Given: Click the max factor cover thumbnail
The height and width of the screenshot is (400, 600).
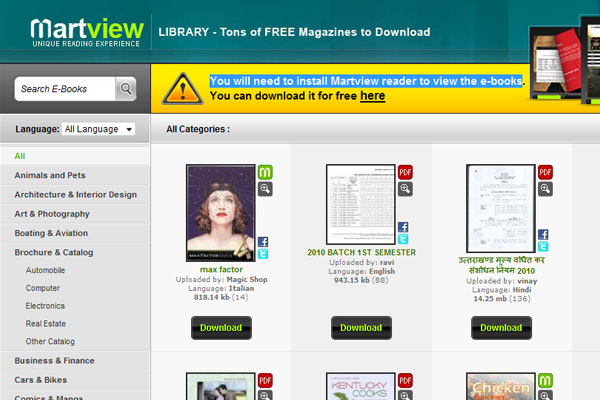Looking at the screenshot, I should pos(221,213).
